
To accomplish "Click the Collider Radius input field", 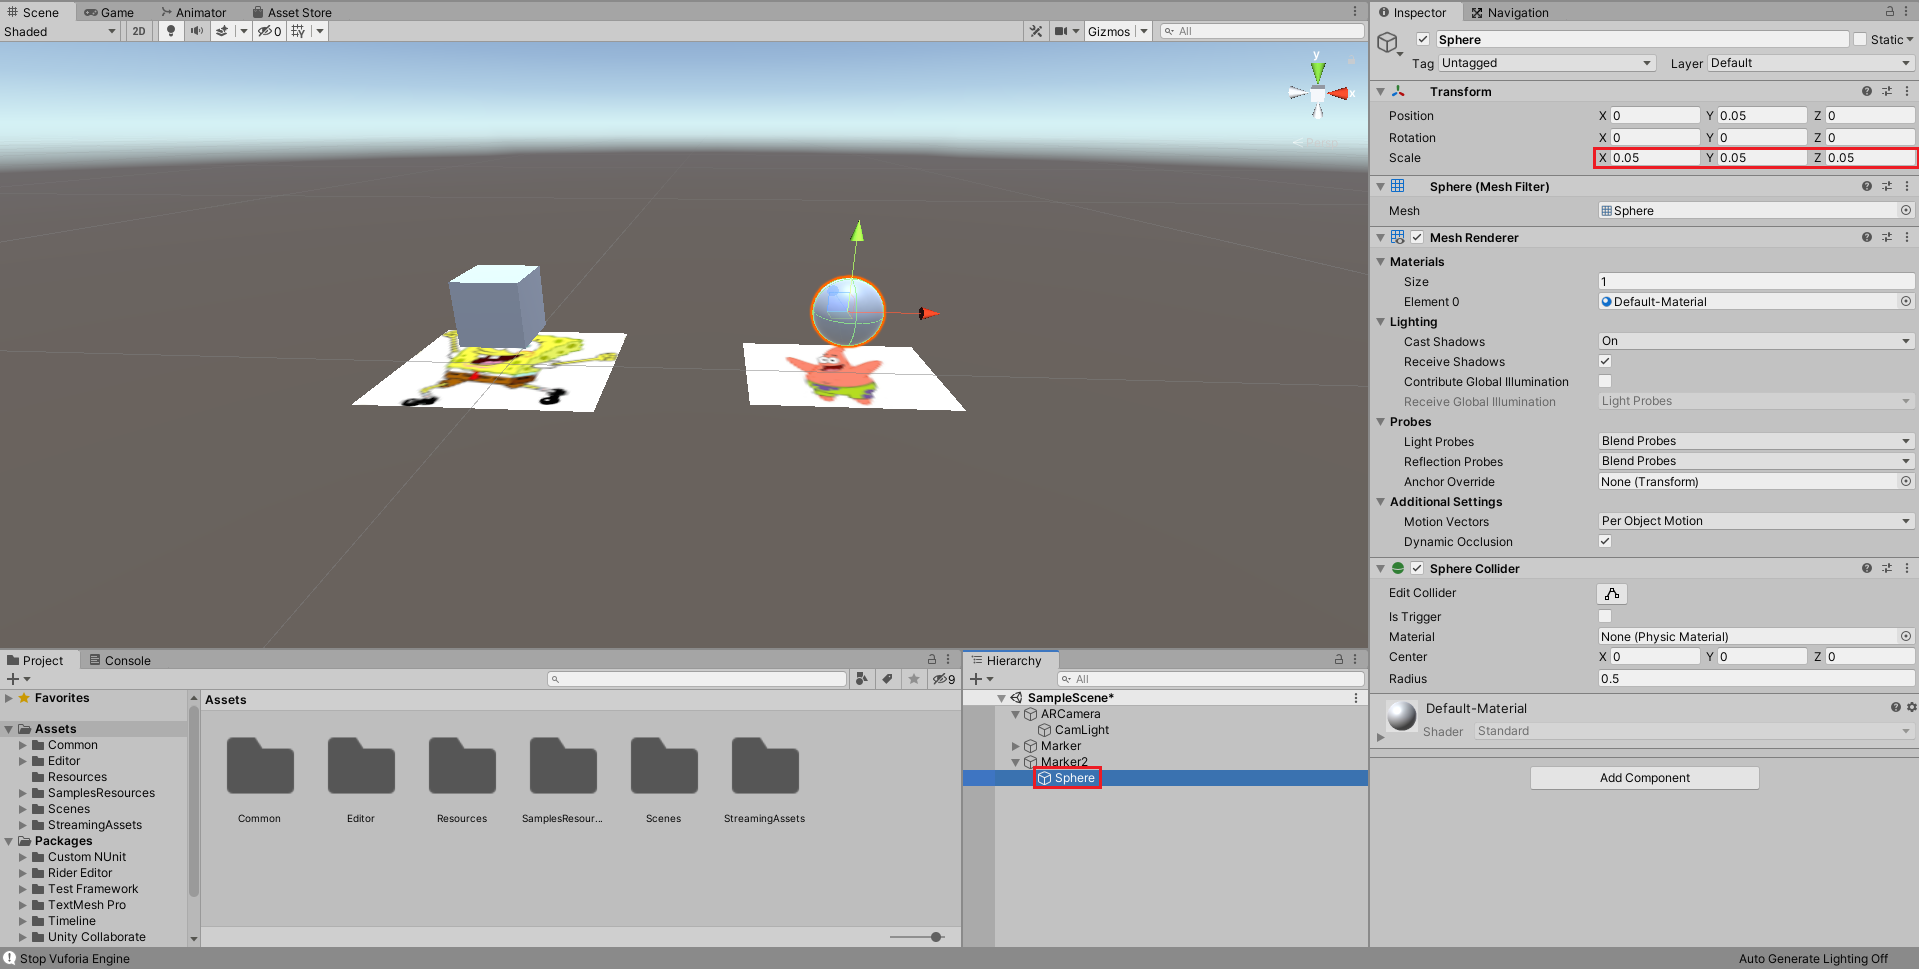I will tap(1756, 678).
